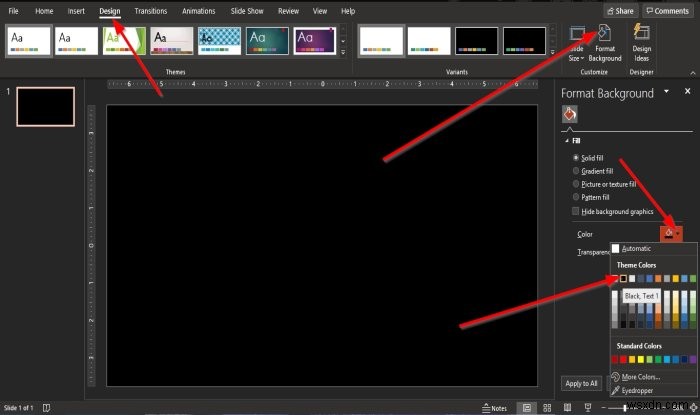The height and width of the screenshot is (415, 700).
Task: Open the Review tab
Action: 288,11
